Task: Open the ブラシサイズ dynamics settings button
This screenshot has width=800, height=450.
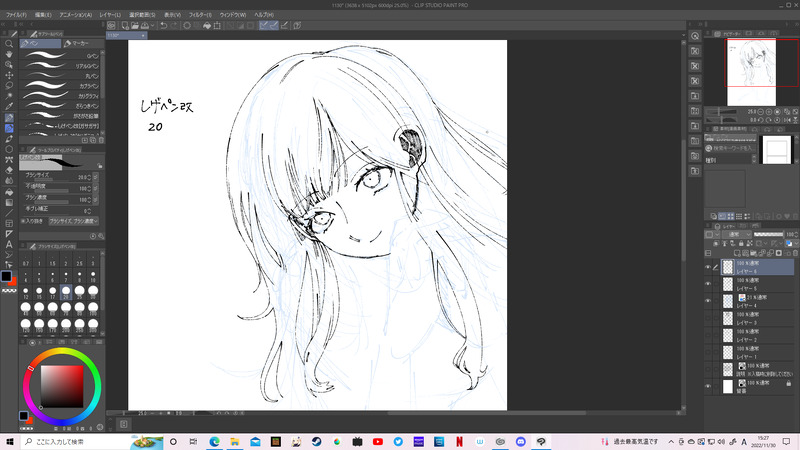Action: [95, 177]
